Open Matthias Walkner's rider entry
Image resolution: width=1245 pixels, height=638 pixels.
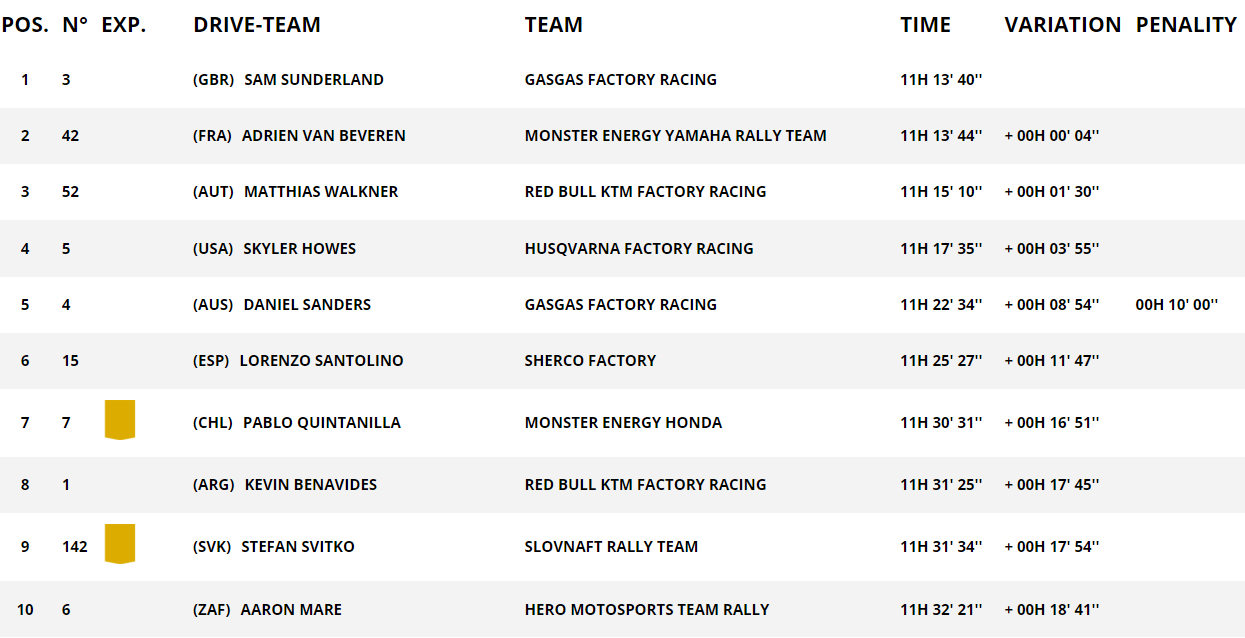(x=320, y=192)
